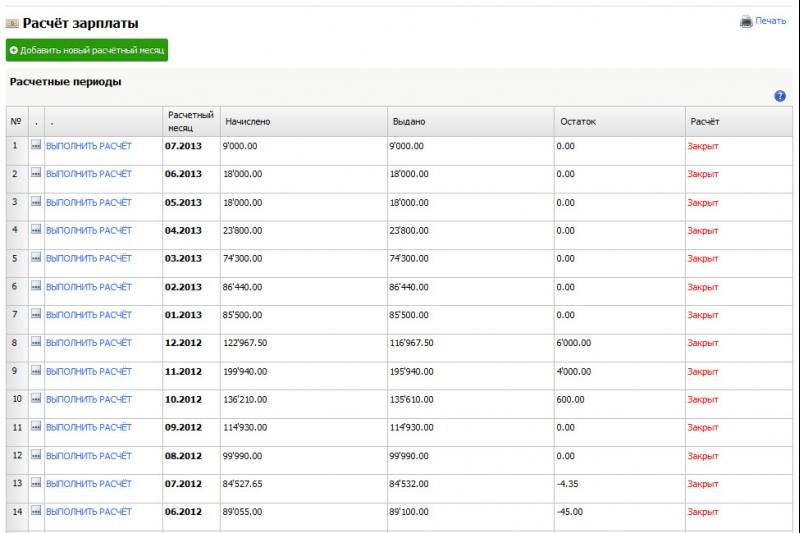Click the small icon in row 05.2013
This screenshot has width=800, height=533.
click(36, 202)
